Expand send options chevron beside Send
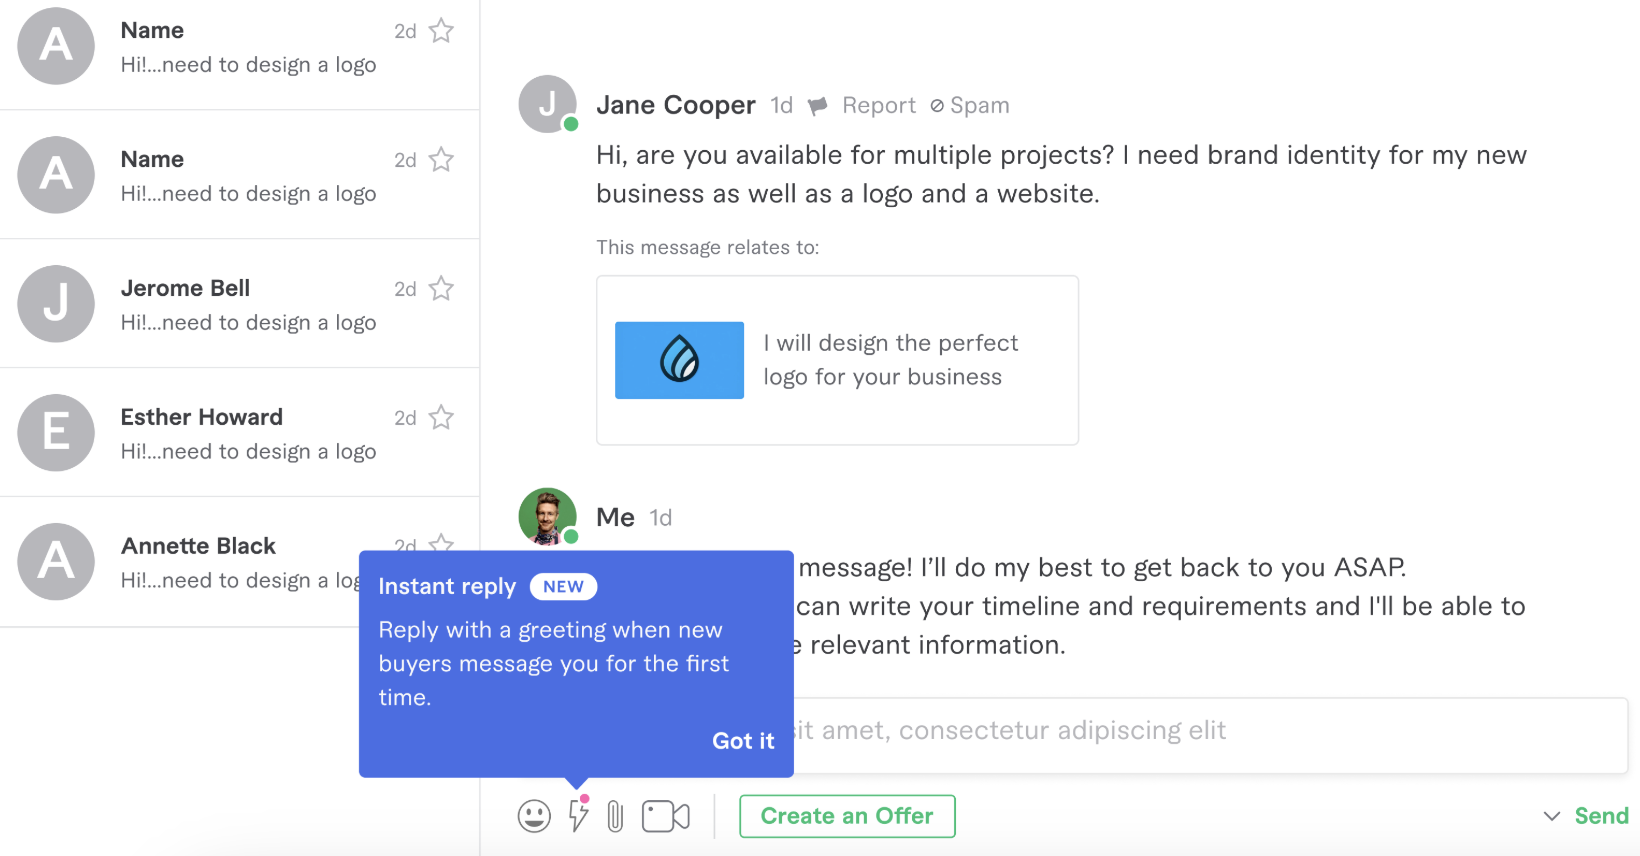 pos(1552,816)
